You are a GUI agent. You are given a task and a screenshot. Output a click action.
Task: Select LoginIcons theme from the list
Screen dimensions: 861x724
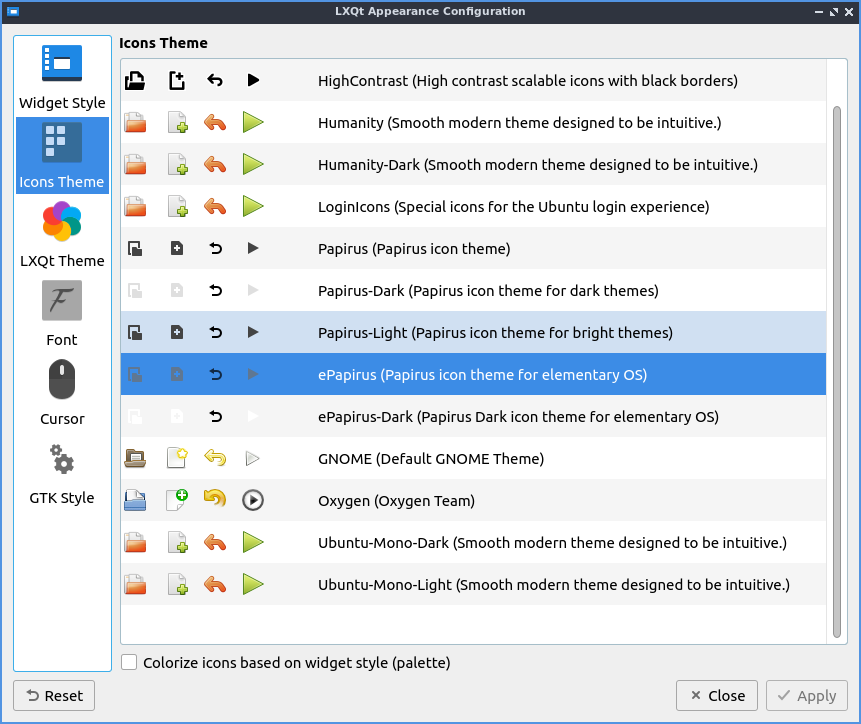point(513,207)
